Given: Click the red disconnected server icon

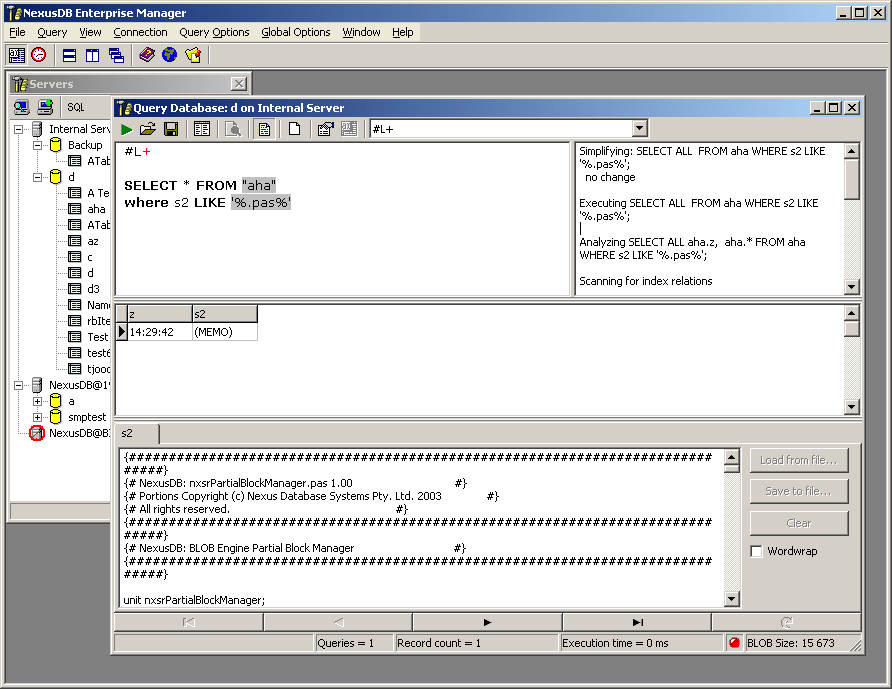Looking at the screenshot, I should [36, 433].
